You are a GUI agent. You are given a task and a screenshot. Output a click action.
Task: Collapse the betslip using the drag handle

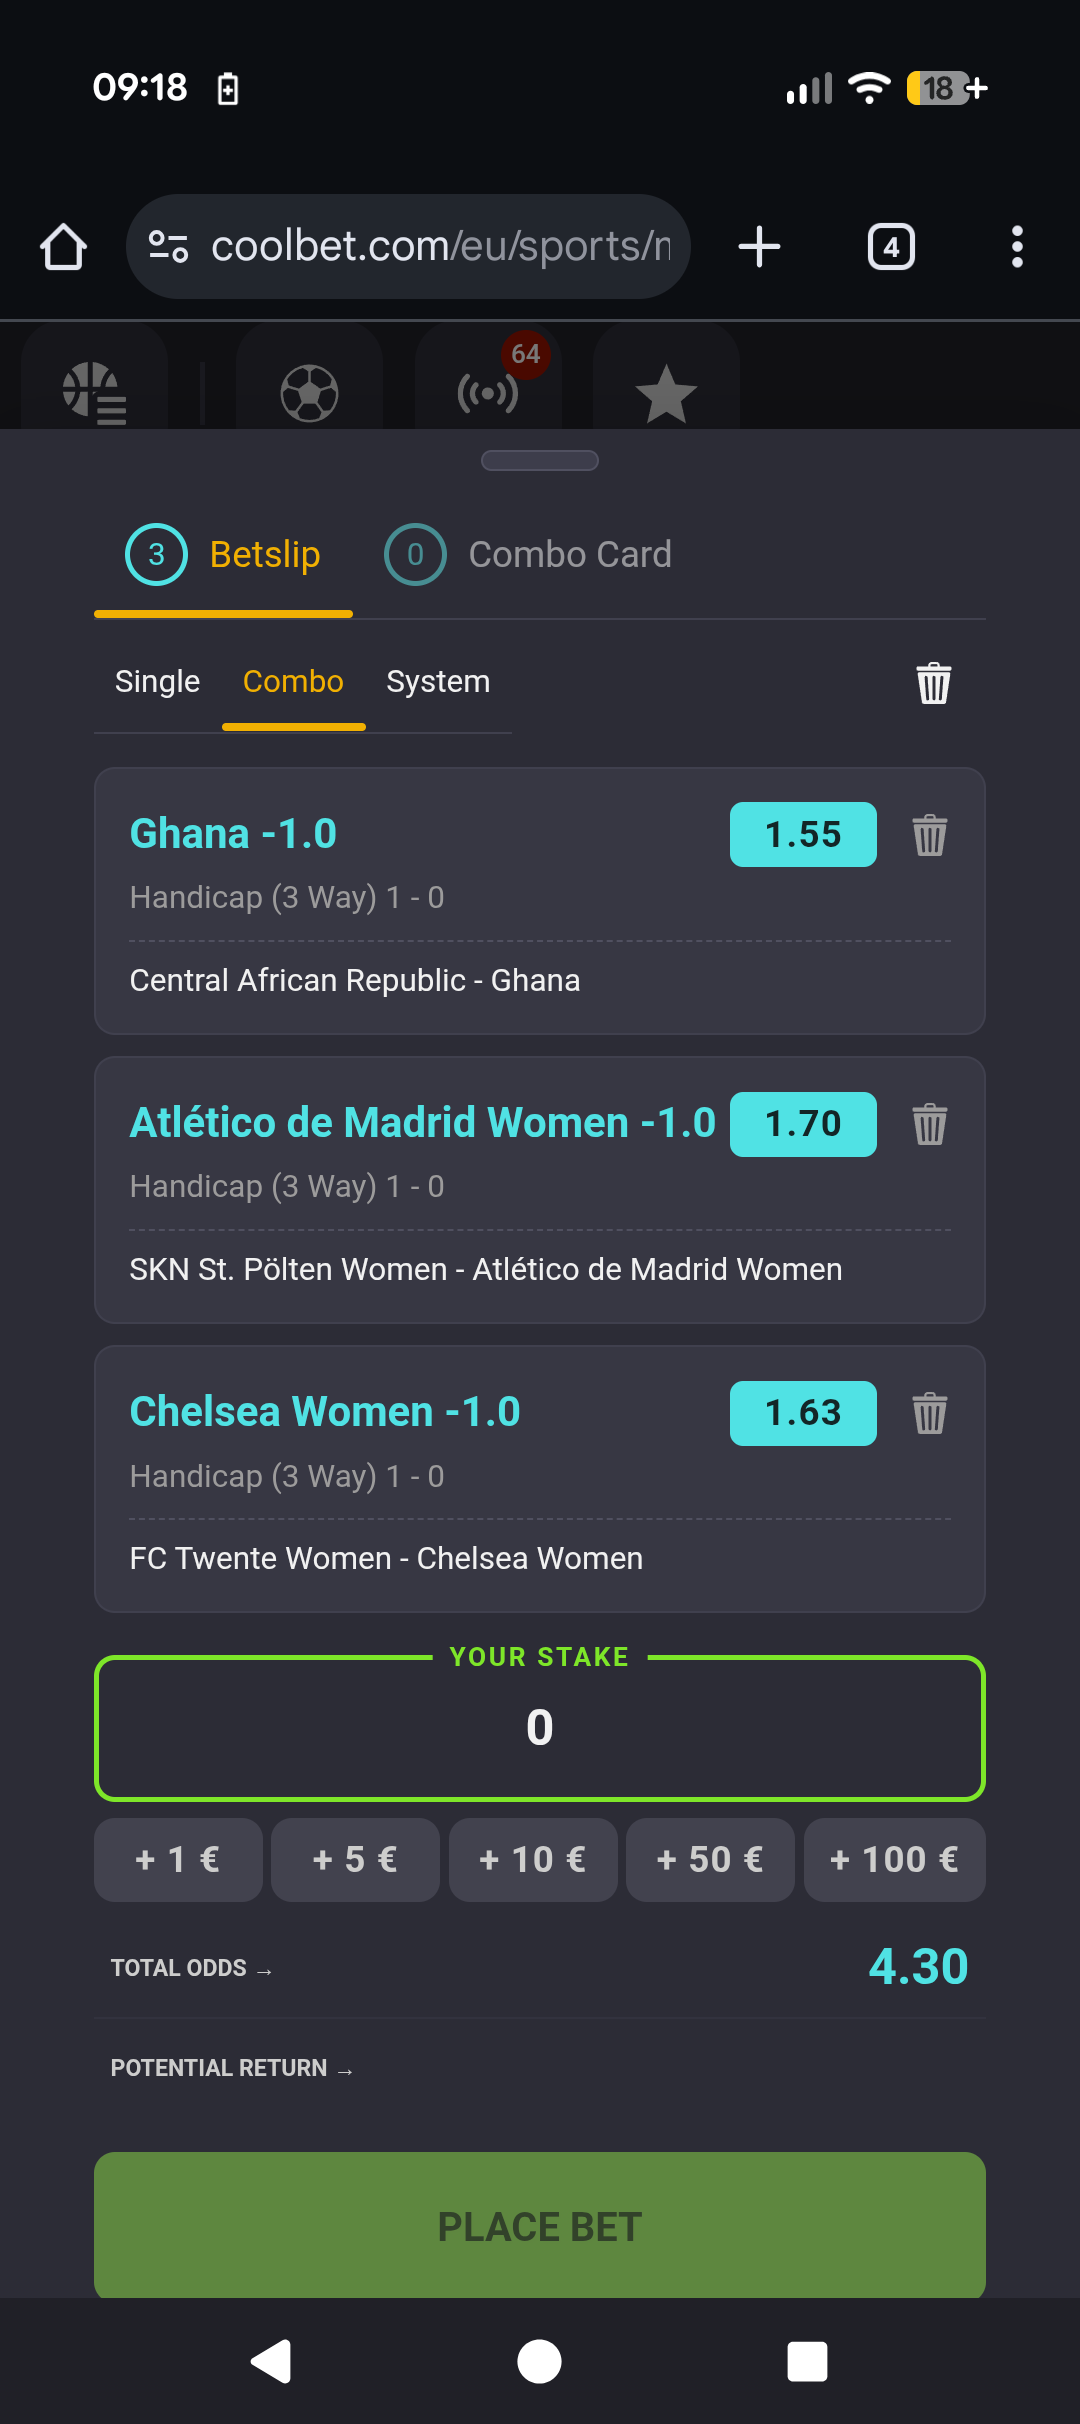[x=540, y=460]
